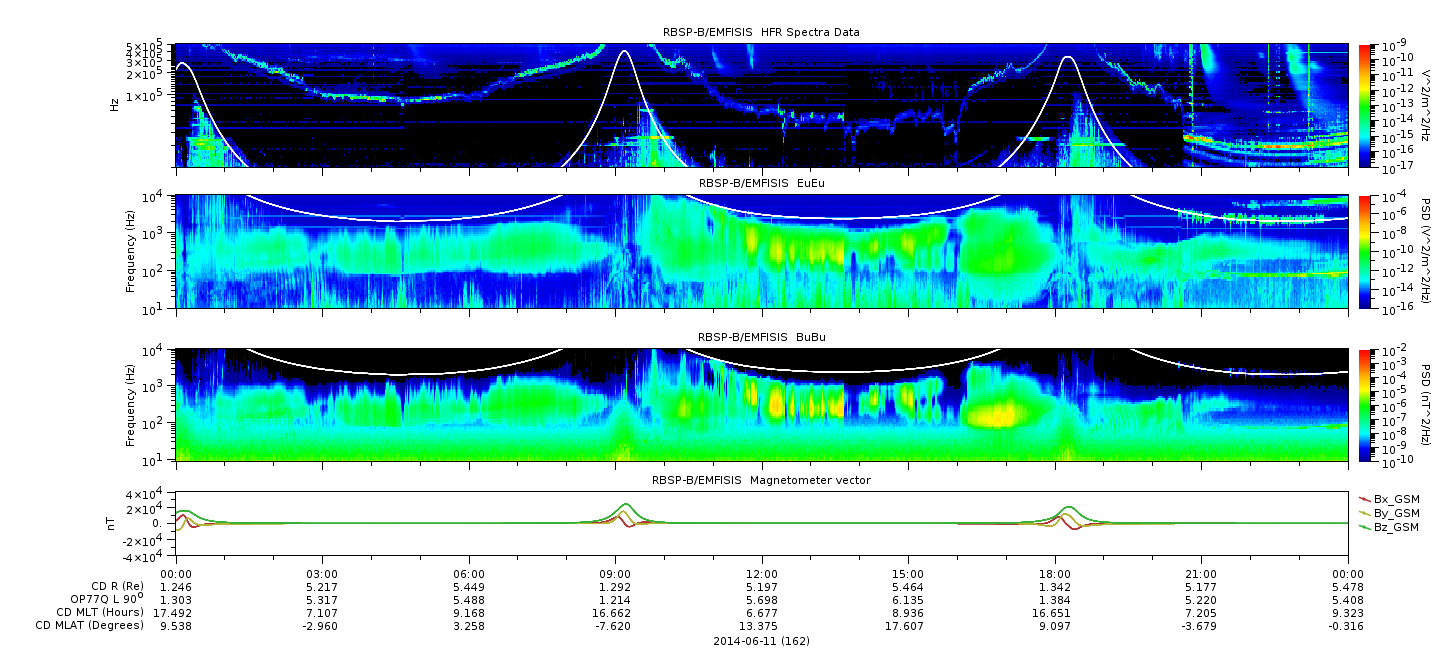This screenshot has width=1447, height=658.
Task: Click the BuBu PSD color bar
Action: point(1366,404)
